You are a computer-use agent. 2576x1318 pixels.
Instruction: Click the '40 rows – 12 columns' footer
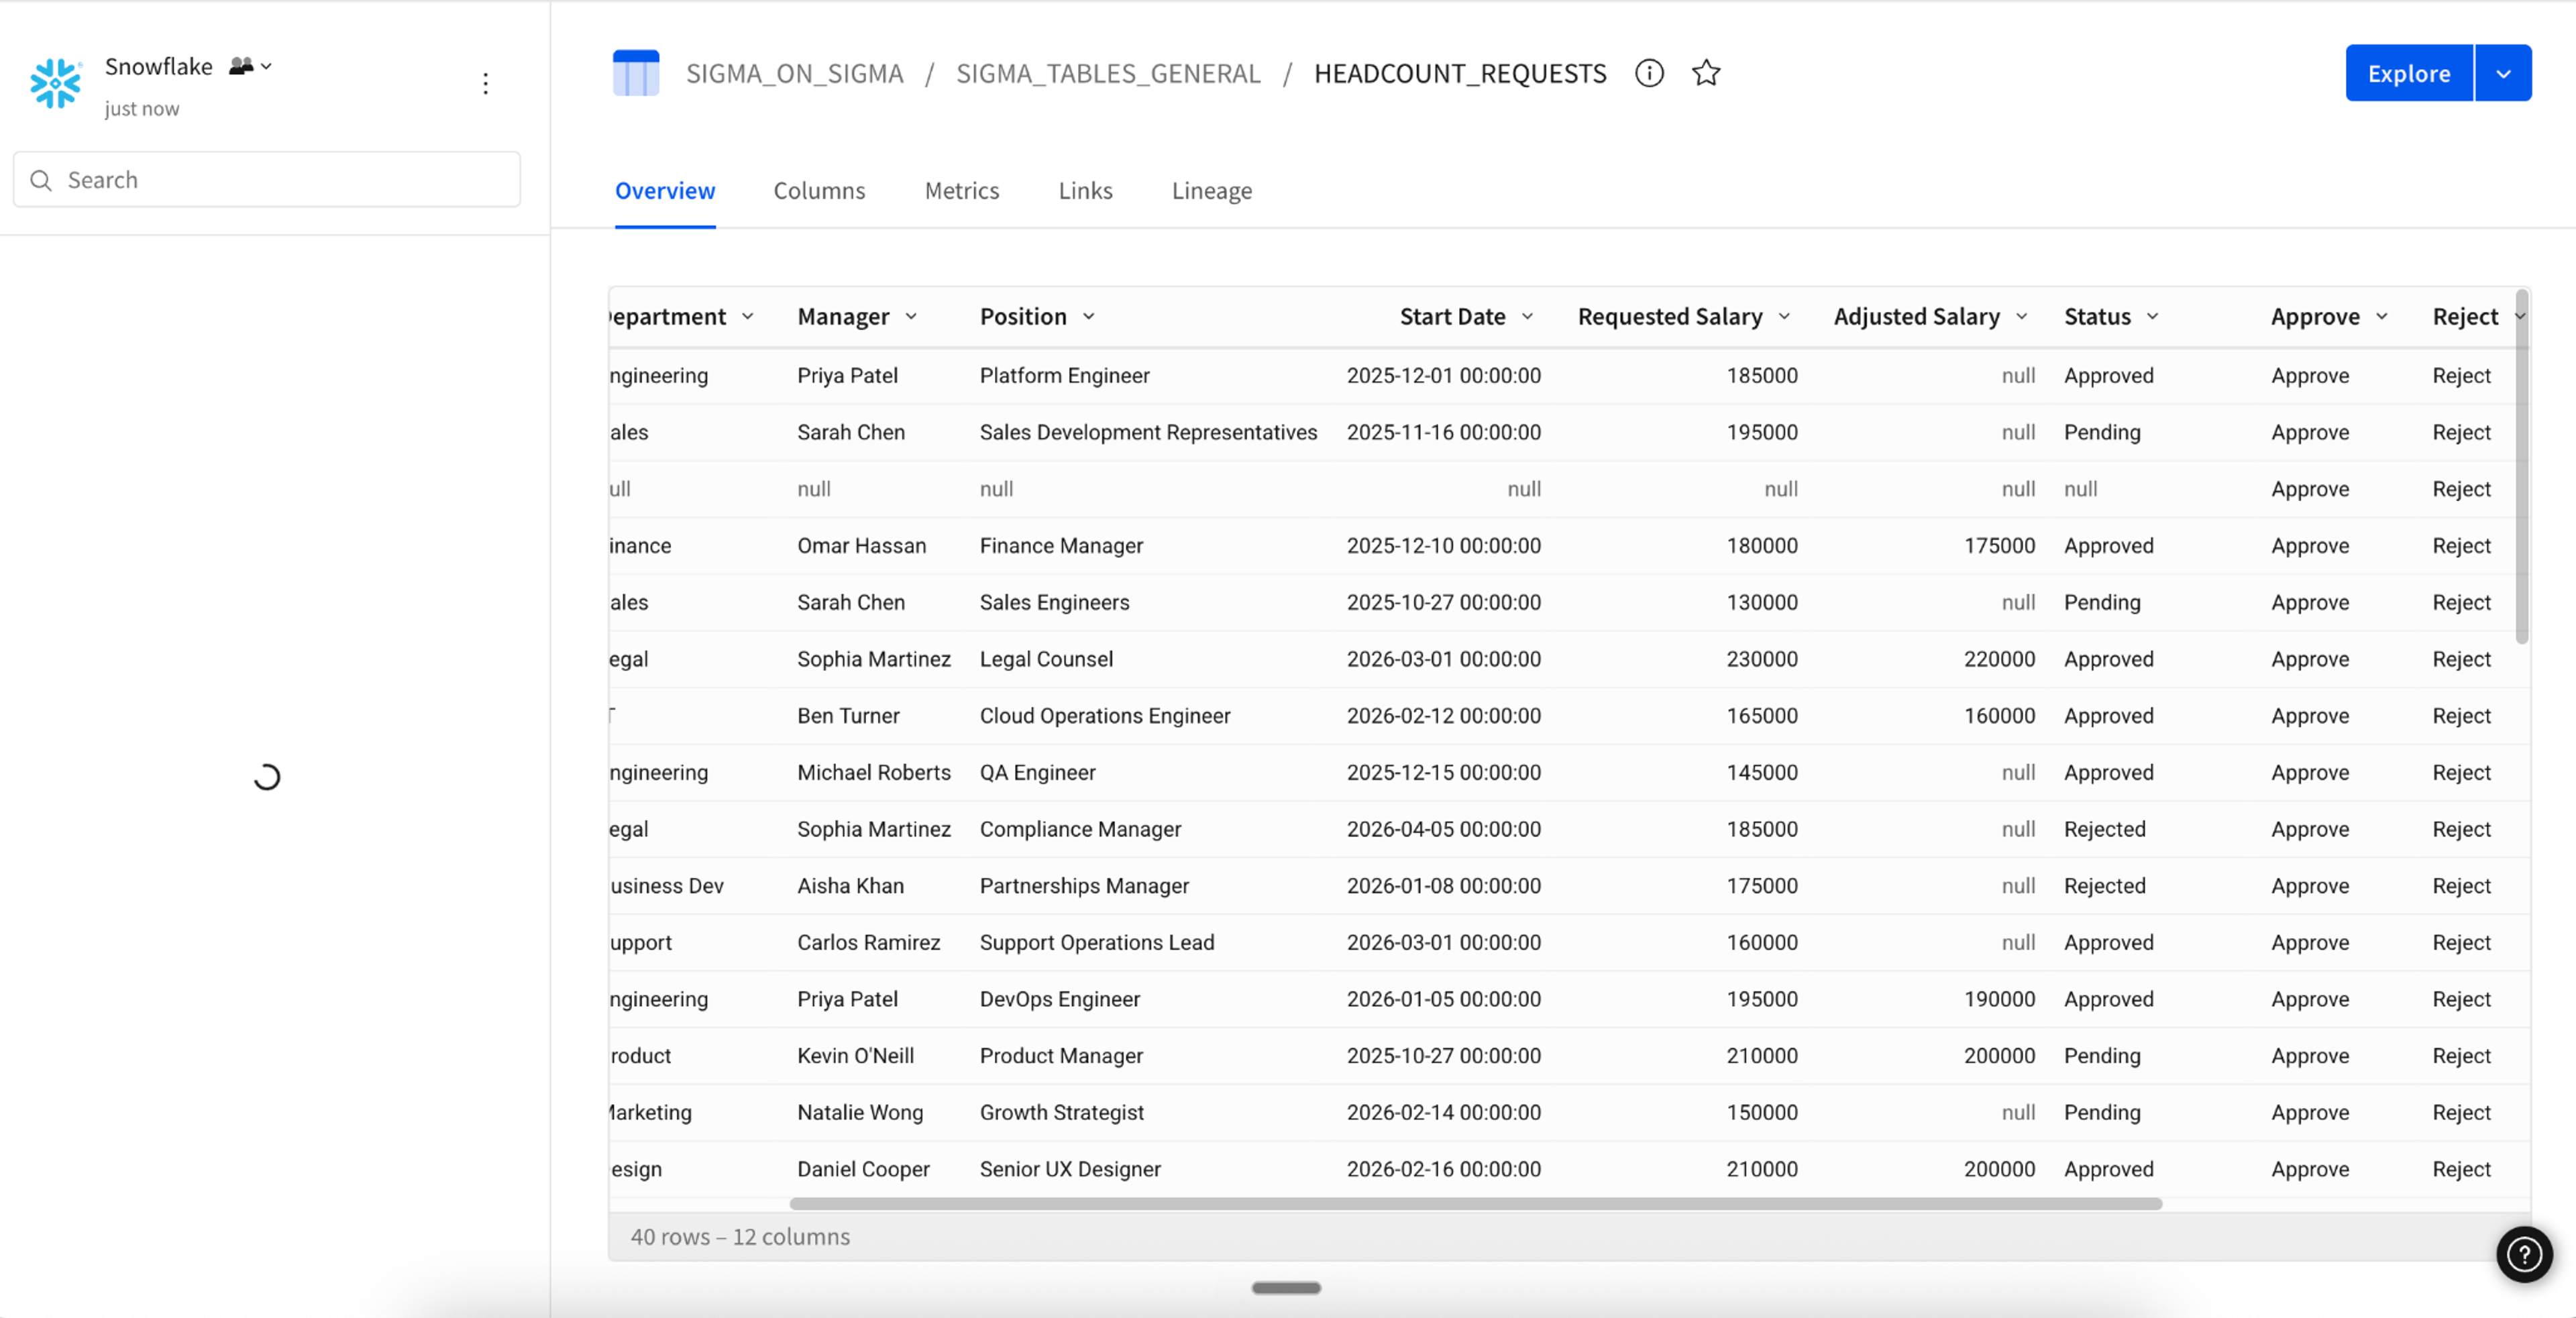[x=740, y=1237]
